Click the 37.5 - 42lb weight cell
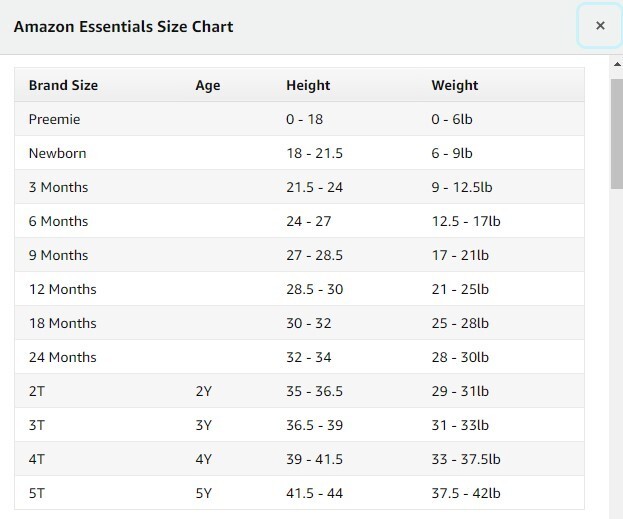The height and width of the screenshot is (519, 623). tap(466, 493)
